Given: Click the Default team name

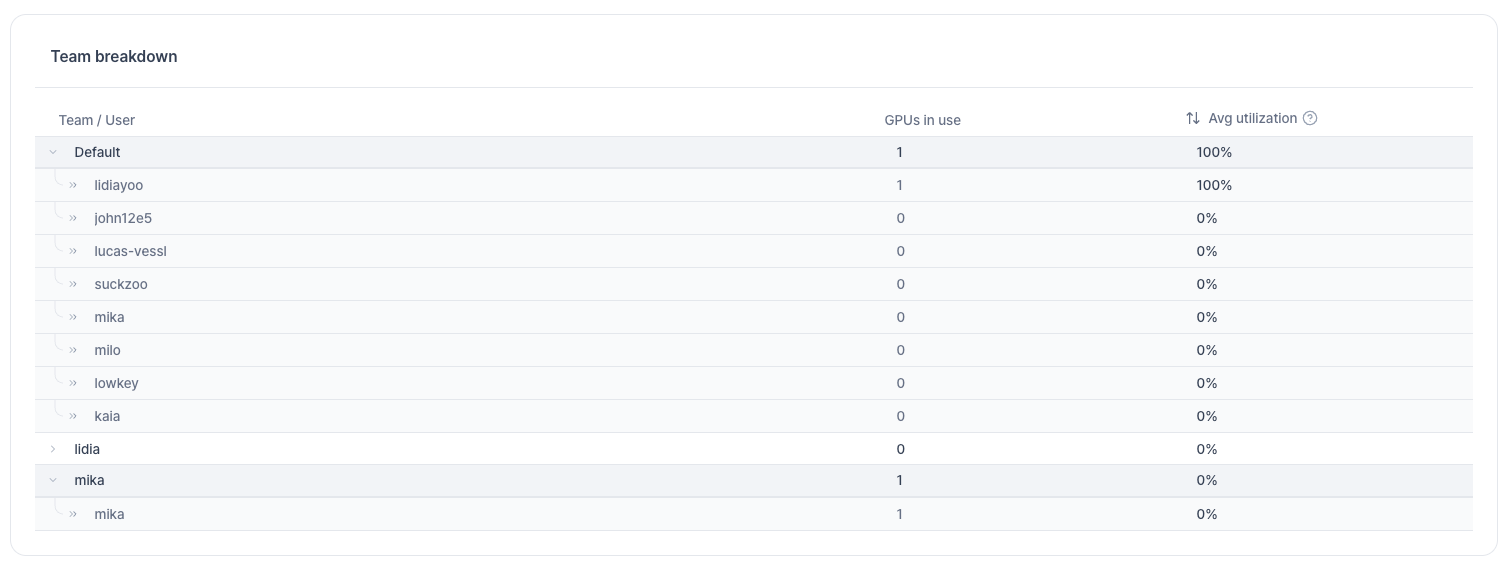Looking at the screenshot, I should coord(97,152).
